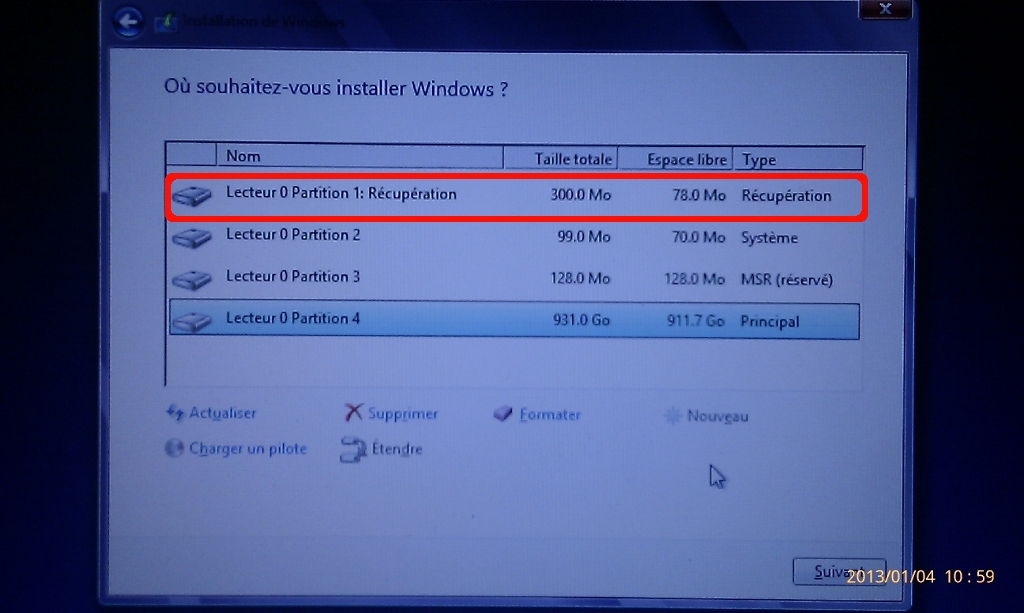Click the Charger un pilote disc icon
Viewport: 1024px width, 613px height.
coord(174,448)
